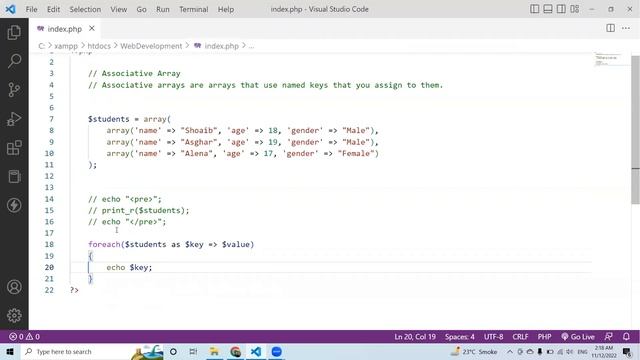Click the VS Code logo in title bar
640x360 pixels.
click(x=10, y=9)
